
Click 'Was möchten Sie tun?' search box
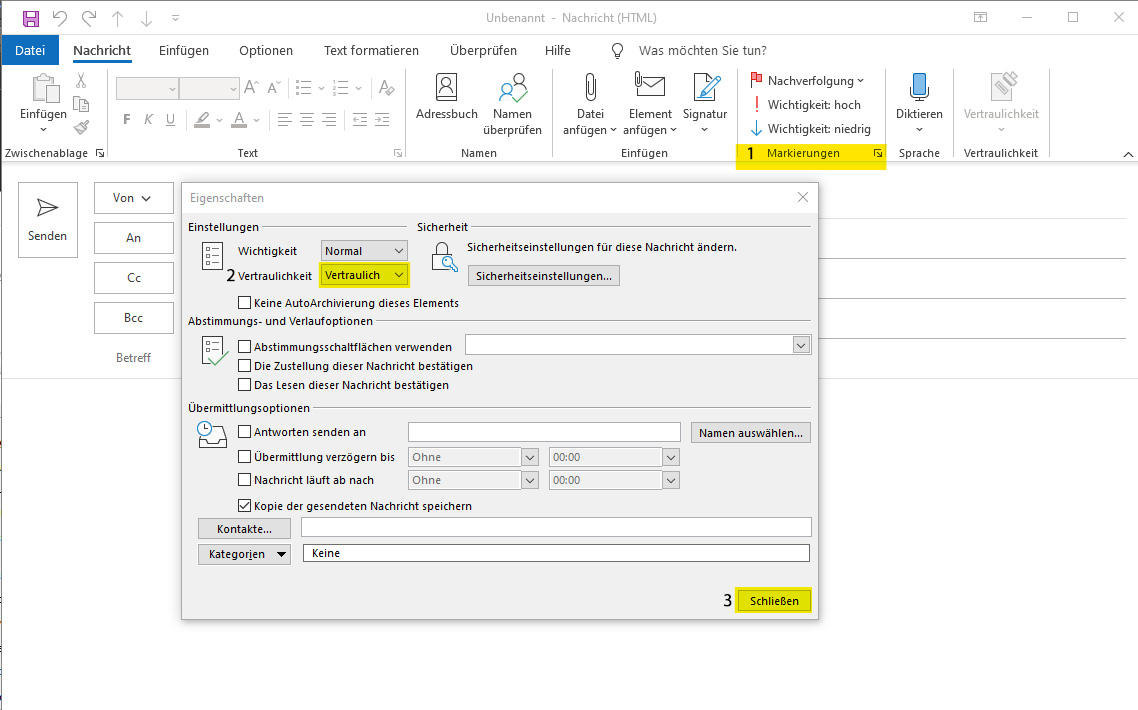point(702,50)
